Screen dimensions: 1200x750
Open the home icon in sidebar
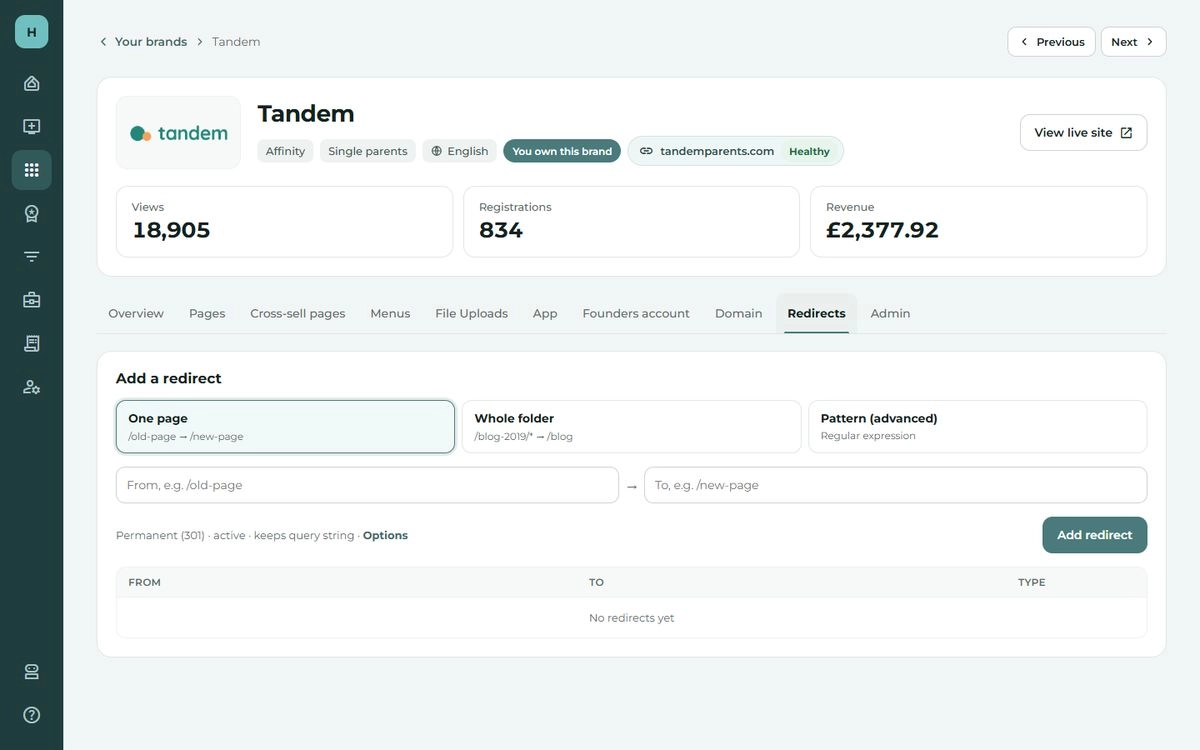[x=31, y=83]
